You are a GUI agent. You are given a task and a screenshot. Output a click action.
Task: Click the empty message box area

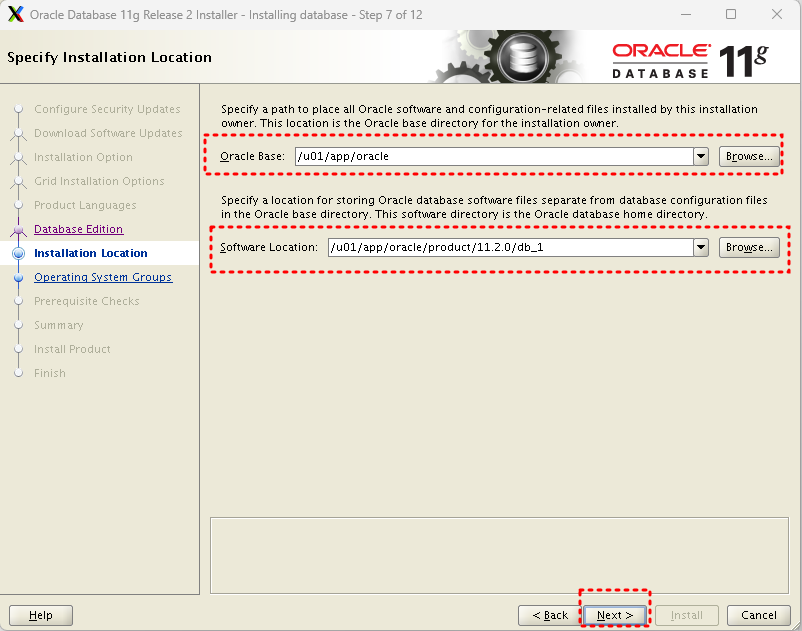tap(499, 555)
